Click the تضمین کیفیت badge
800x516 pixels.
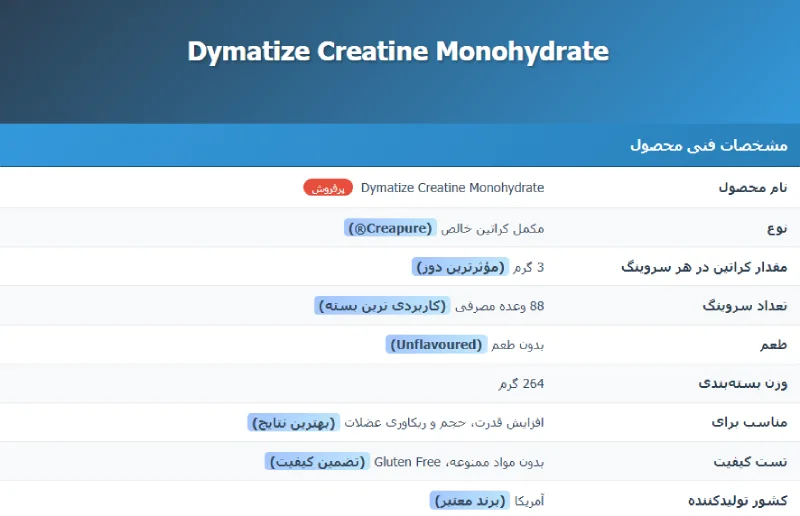(x=315, y=462)
